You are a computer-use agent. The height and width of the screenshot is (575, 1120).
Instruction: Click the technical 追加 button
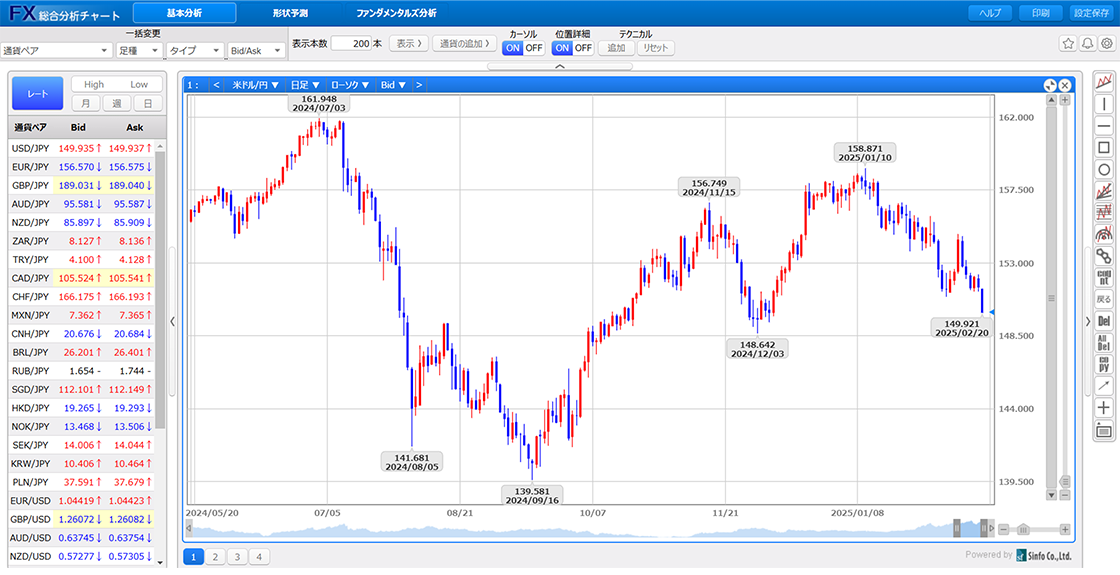point(616,48)
